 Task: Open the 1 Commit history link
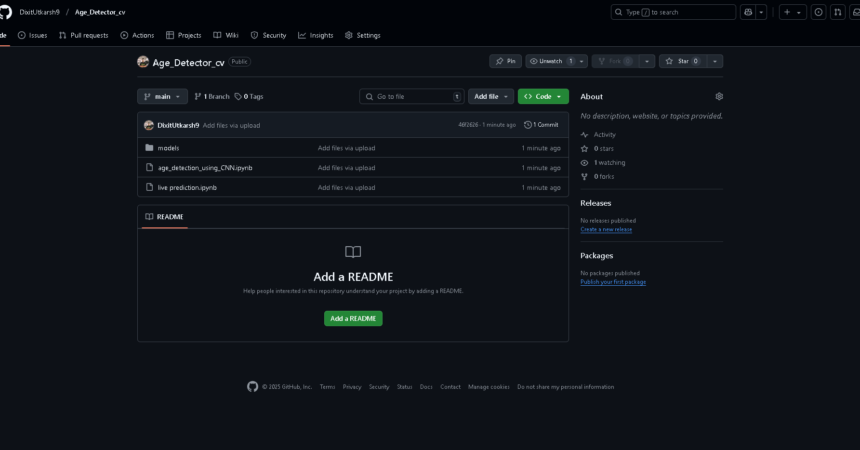[x=541, y=125]
